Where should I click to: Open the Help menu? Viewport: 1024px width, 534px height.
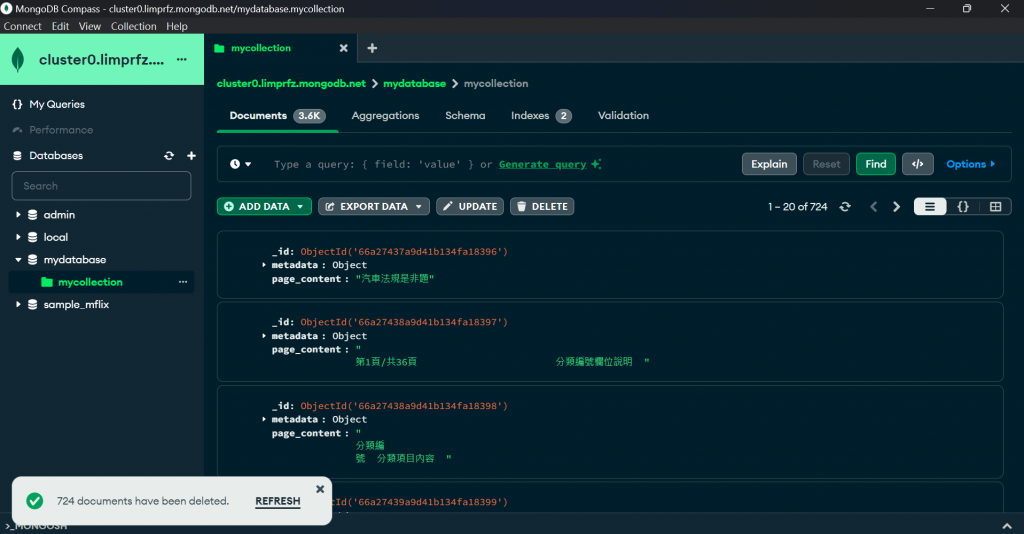point(176,26)
